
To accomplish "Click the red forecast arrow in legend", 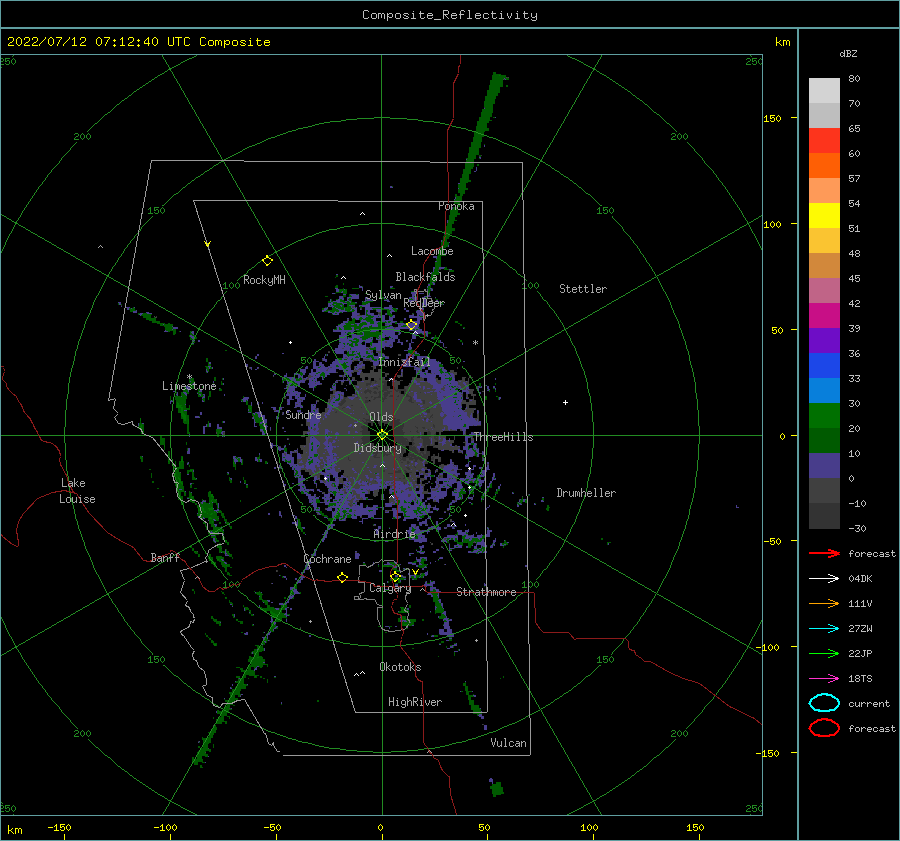I will 824,553.
